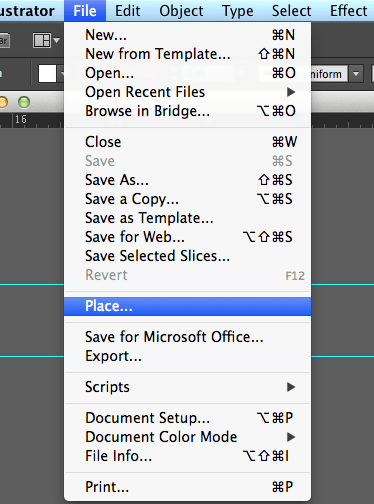Open the Object menu
Image resolution: width=374 pixels, height=504 pixels.
[x=181, y=11]
